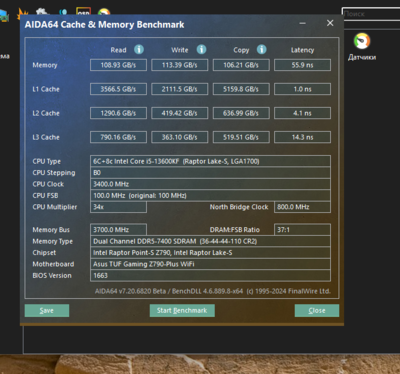Image resolution: width=400 pixels, height=374 pixels.
Task: Click the Поиск search field
Action: click(x=371, y=14)
